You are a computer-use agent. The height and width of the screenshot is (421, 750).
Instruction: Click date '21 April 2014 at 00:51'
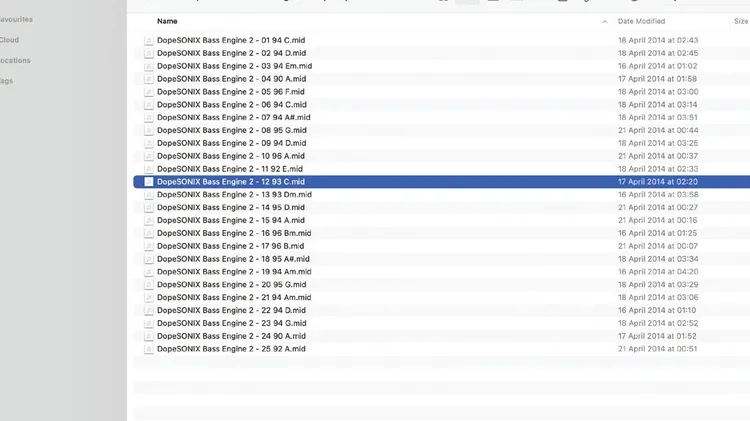(x=657, y=349)
